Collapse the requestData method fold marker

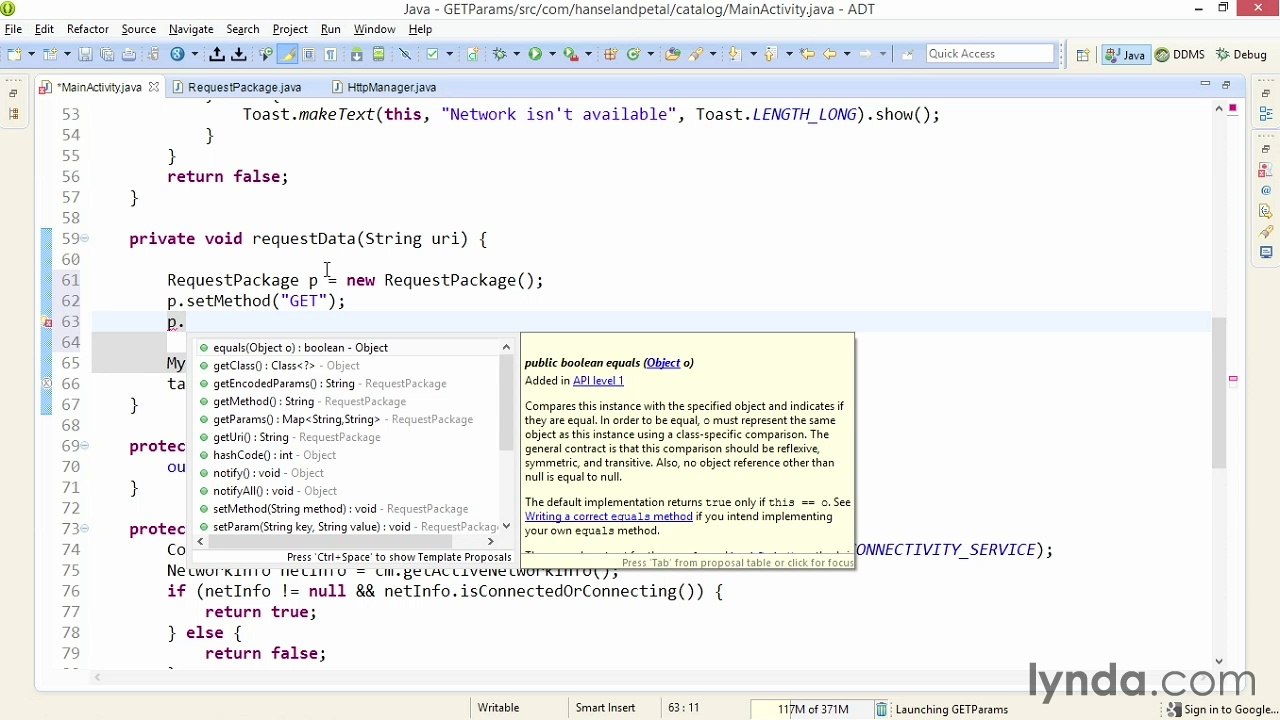(85, 239)
